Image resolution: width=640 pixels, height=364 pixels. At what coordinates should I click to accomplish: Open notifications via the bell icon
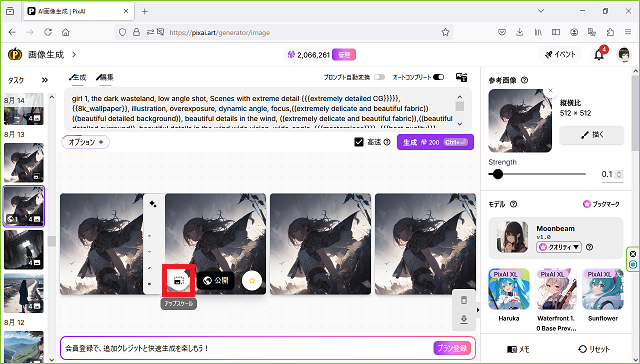coord(599,54)
